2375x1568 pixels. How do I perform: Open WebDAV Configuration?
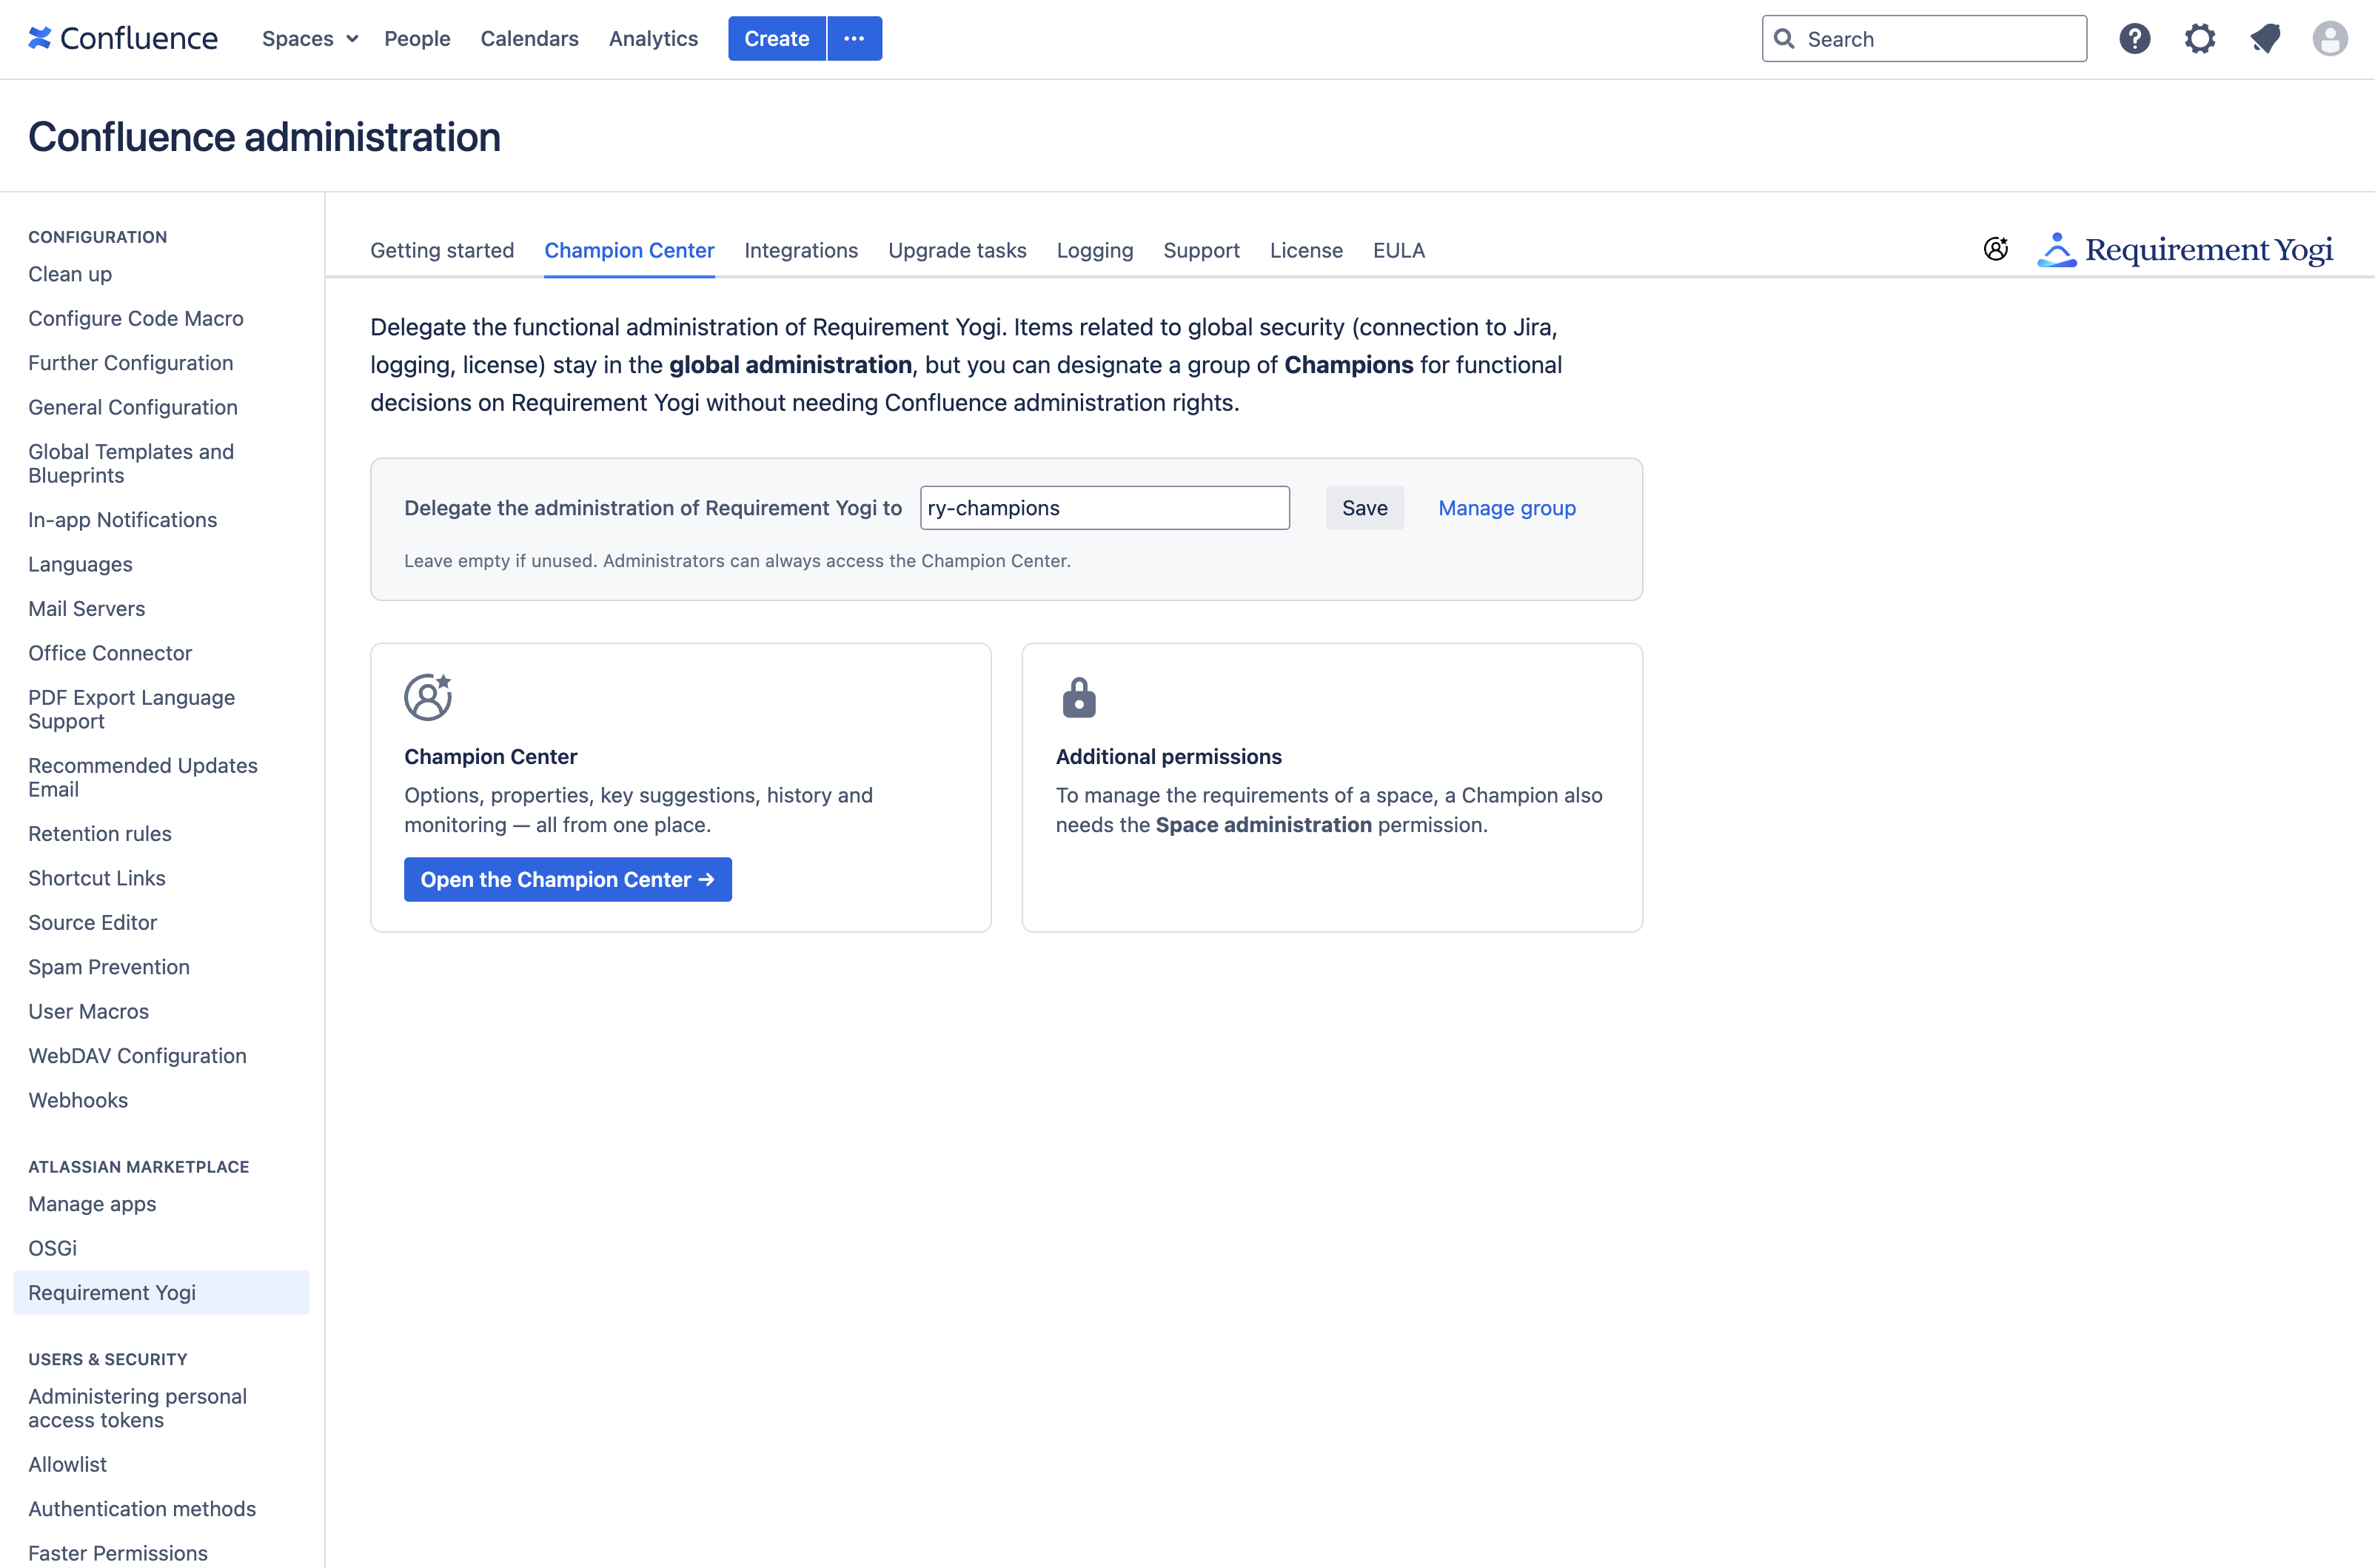(138, 1055)
